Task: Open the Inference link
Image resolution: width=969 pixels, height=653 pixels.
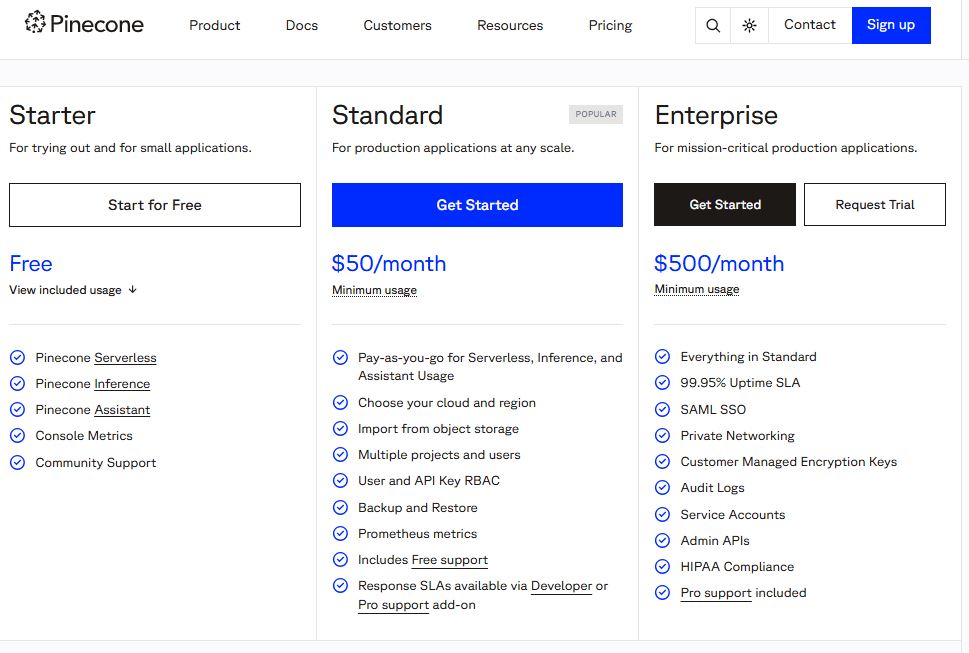Action: tap(122, 384)
